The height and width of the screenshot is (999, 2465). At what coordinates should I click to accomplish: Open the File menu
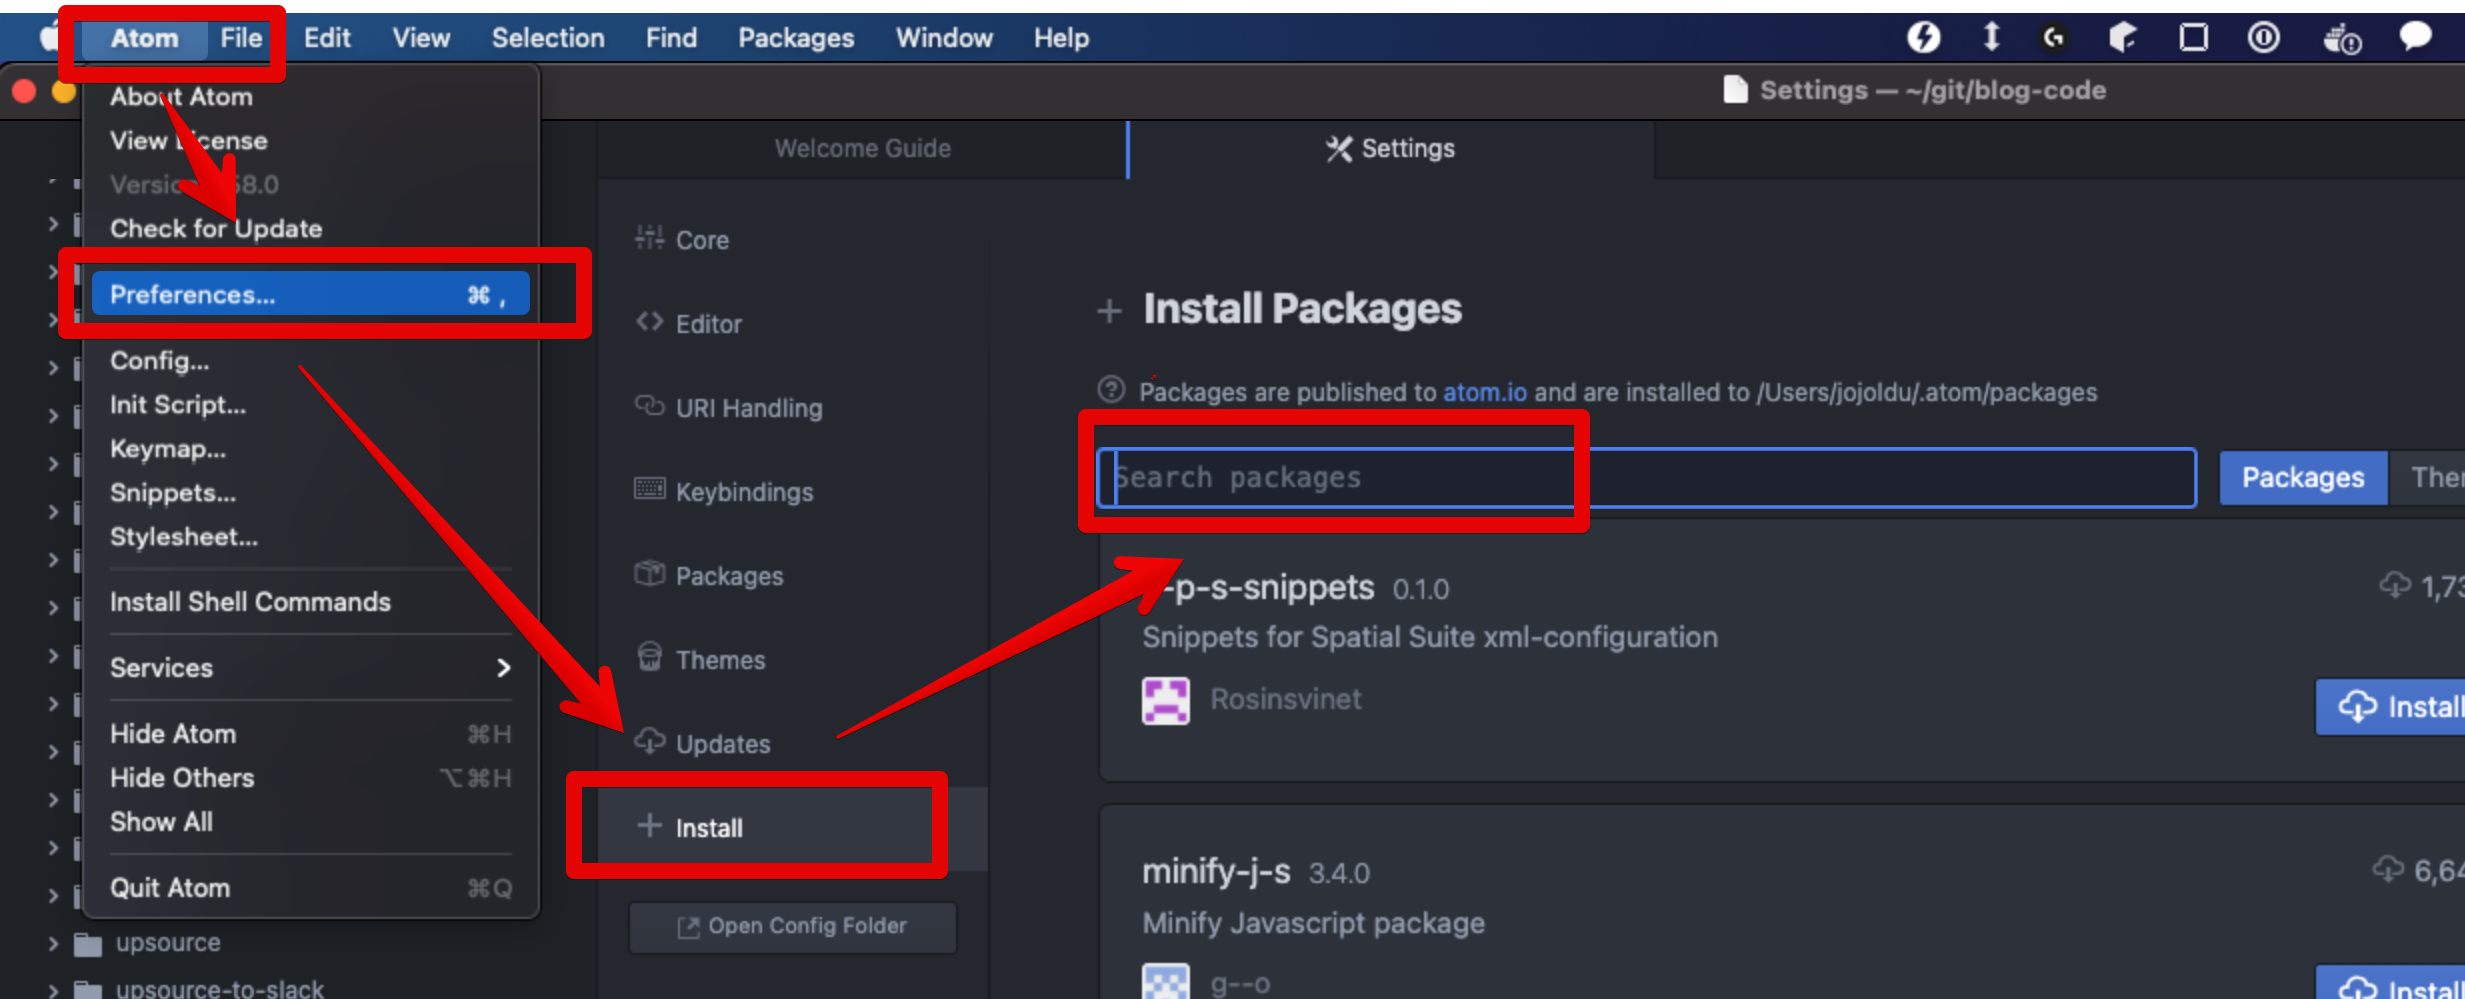241,38
